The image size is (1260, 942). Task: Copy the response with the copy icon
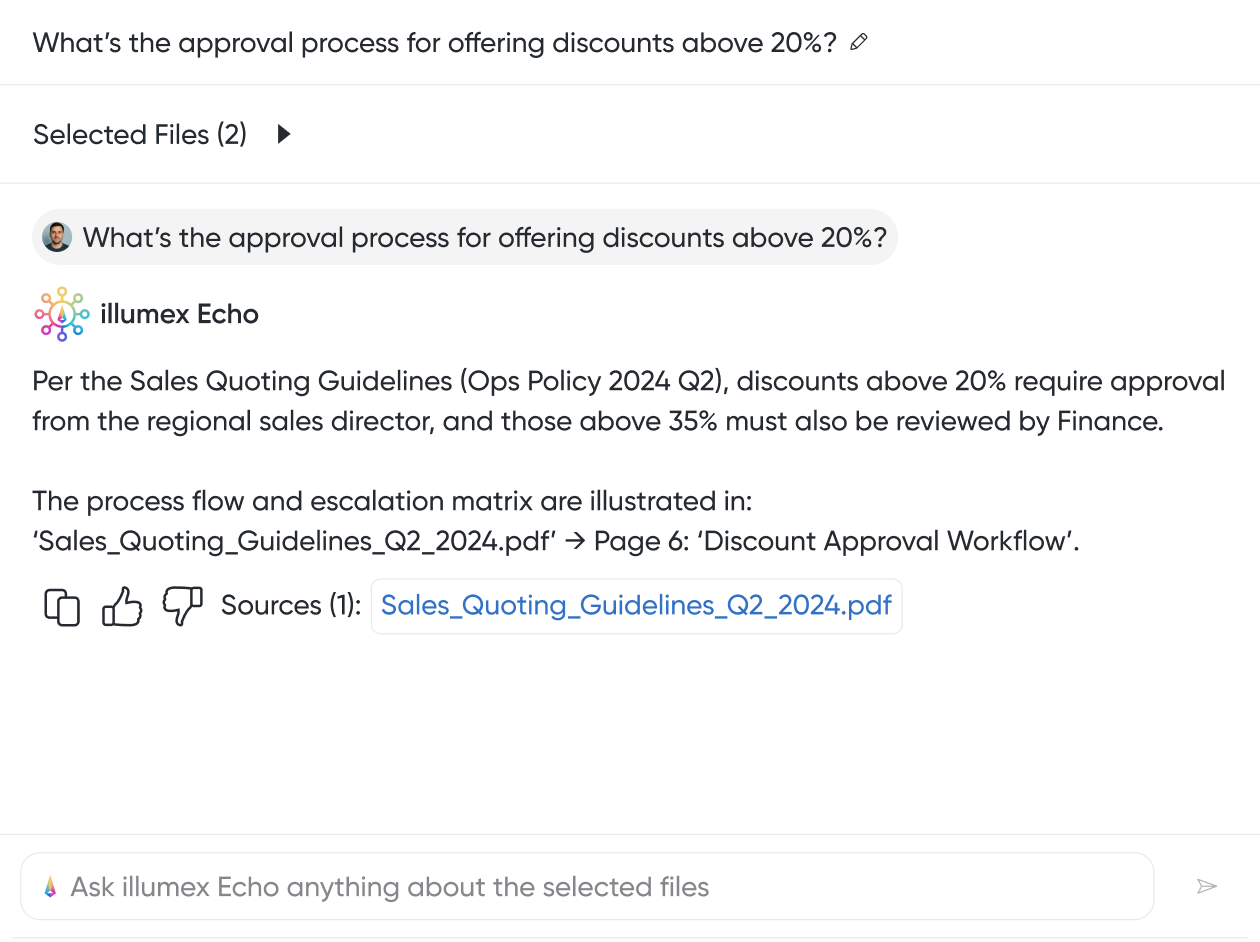point(62,607)
